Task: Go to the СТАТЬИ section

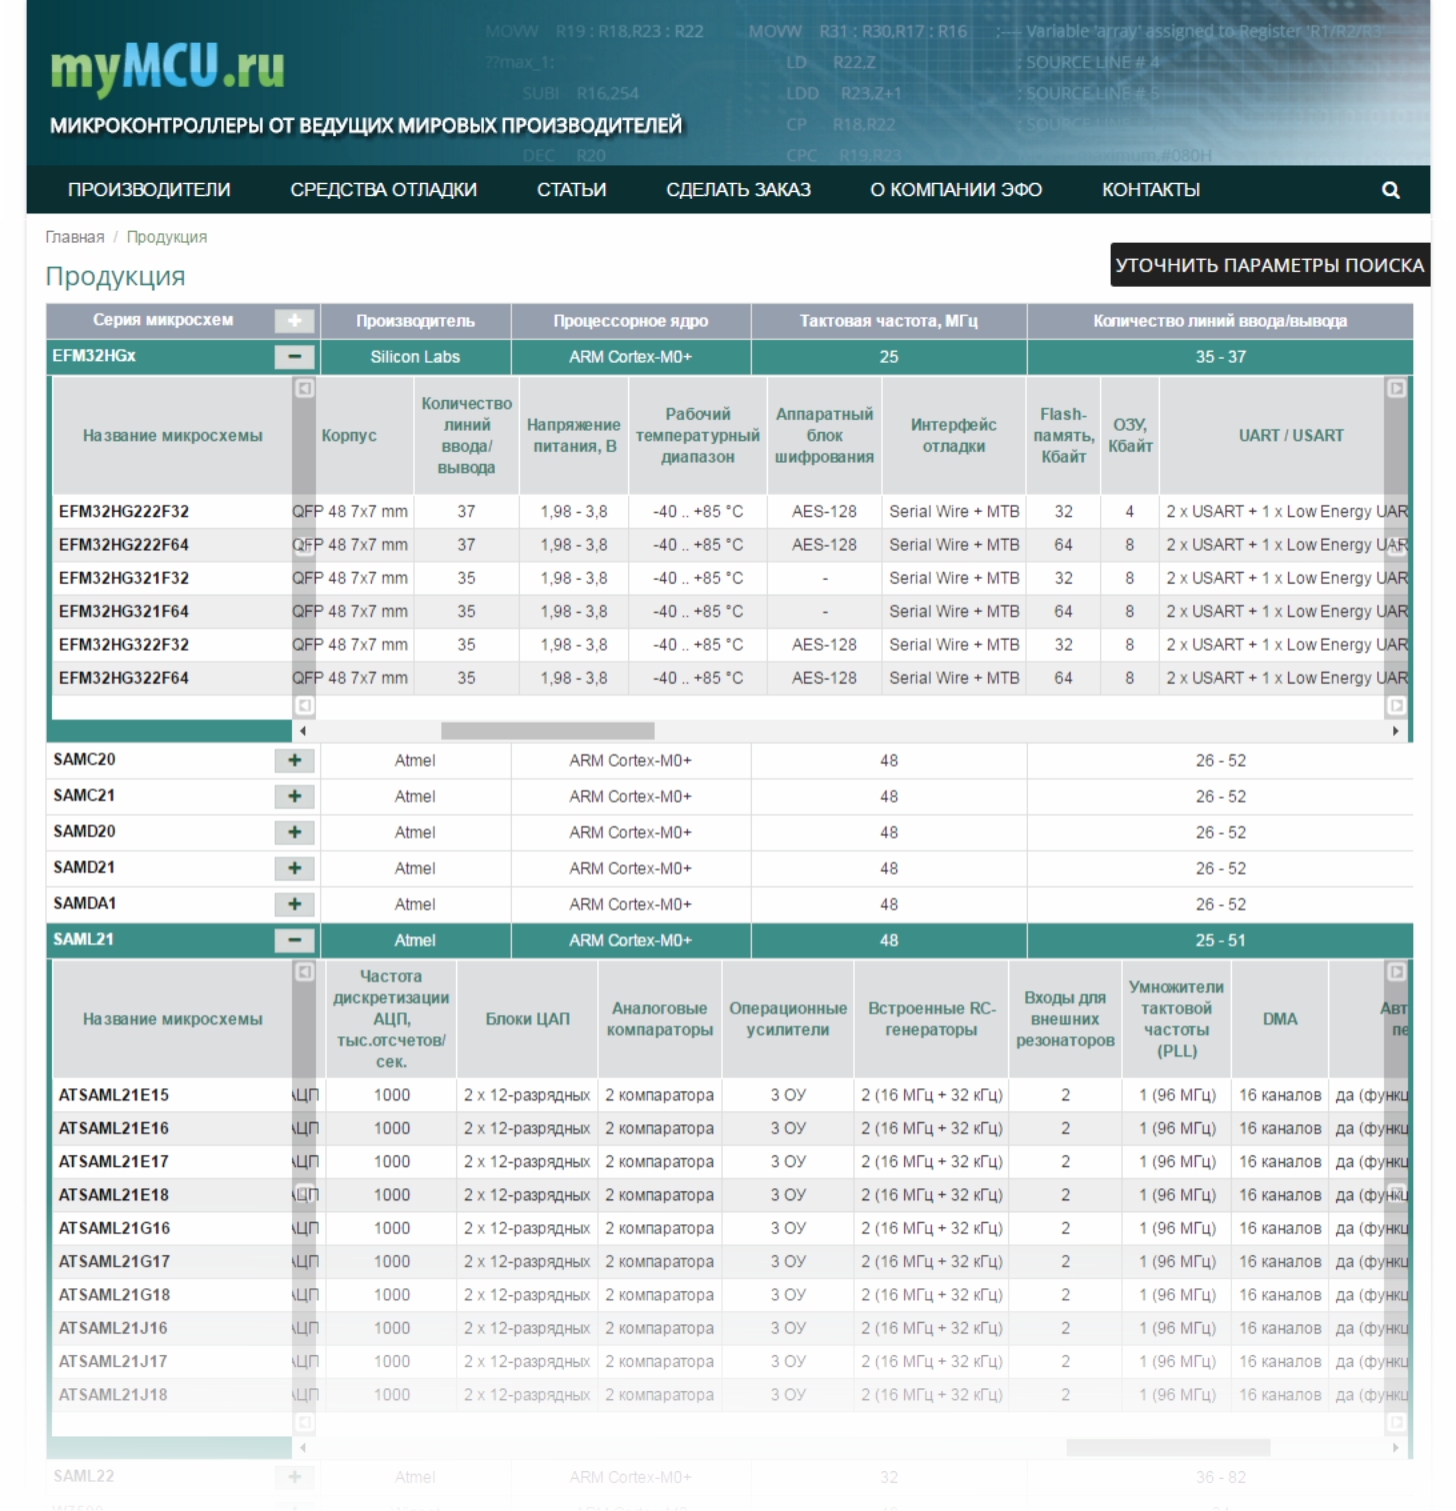Action: click(x=571, y=190)
